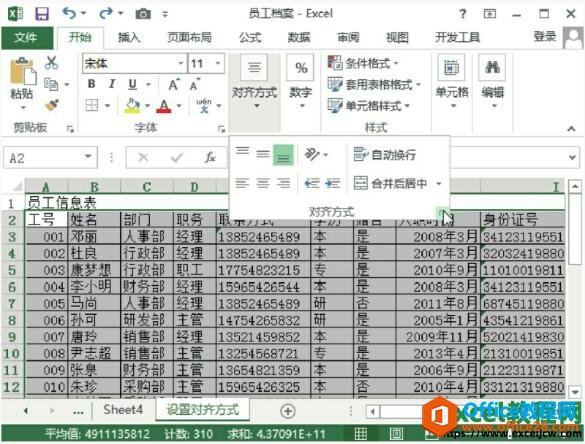Expand the font color dropdown arrow
585x444 pixels.
(179, 106)
